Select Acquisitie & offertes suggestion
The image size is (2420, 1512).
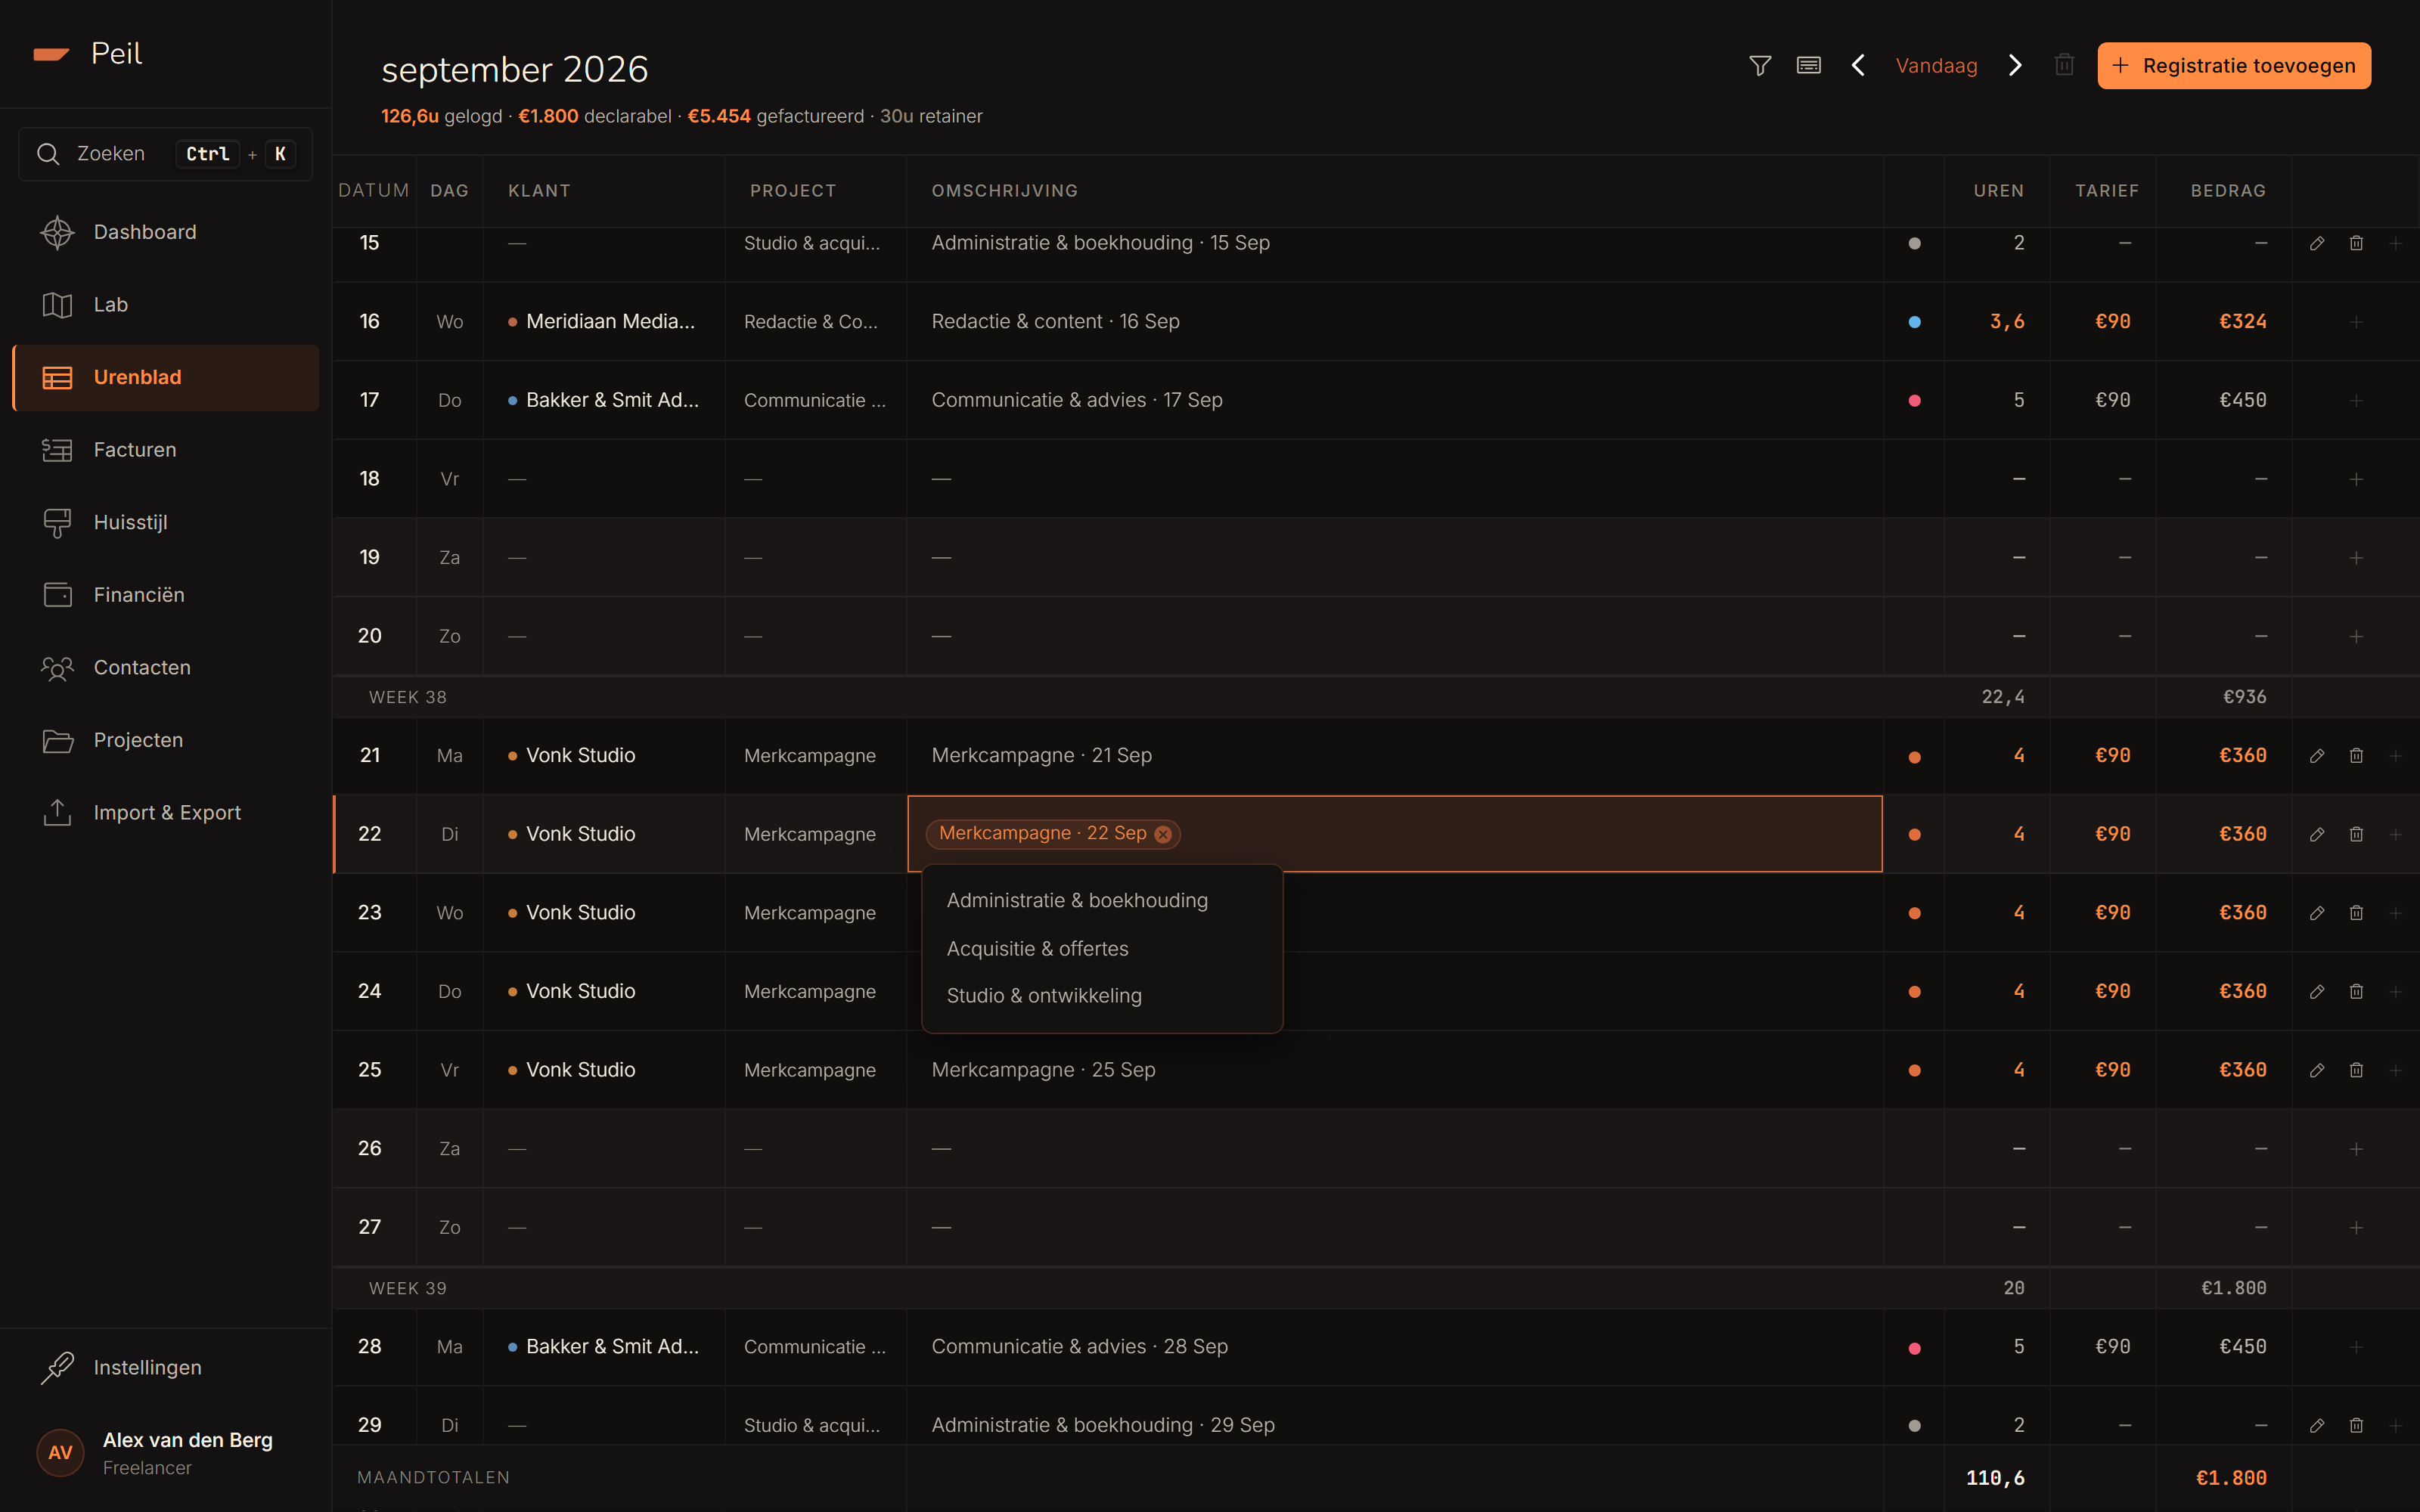point(1102,948)
